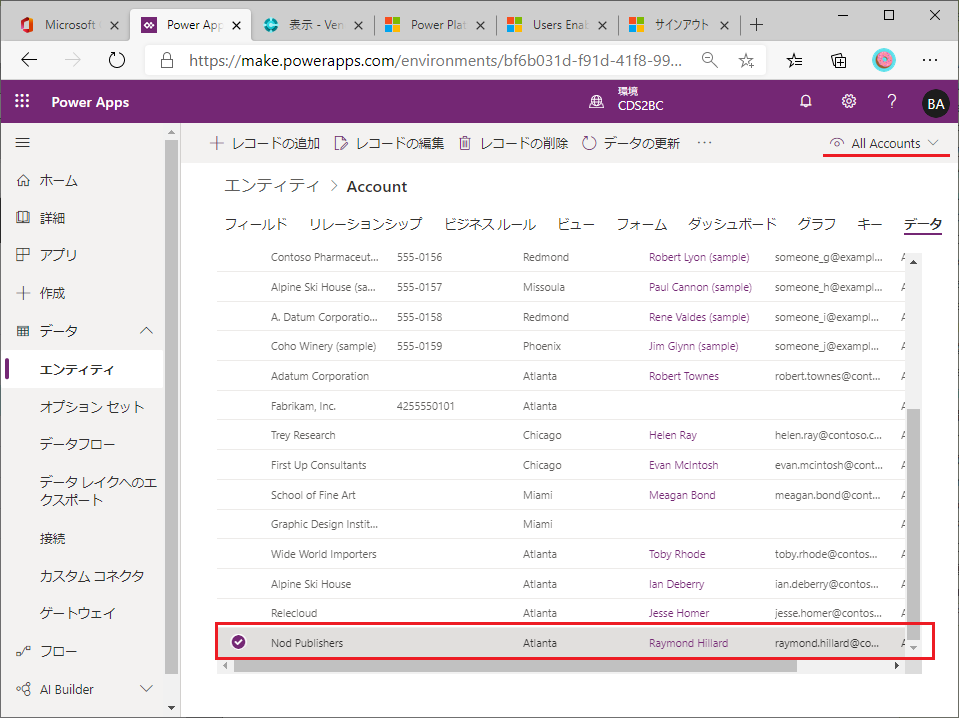959x718 pixels.
Task: Click レコードの追加 to add a record
Action: click(265, 143)
